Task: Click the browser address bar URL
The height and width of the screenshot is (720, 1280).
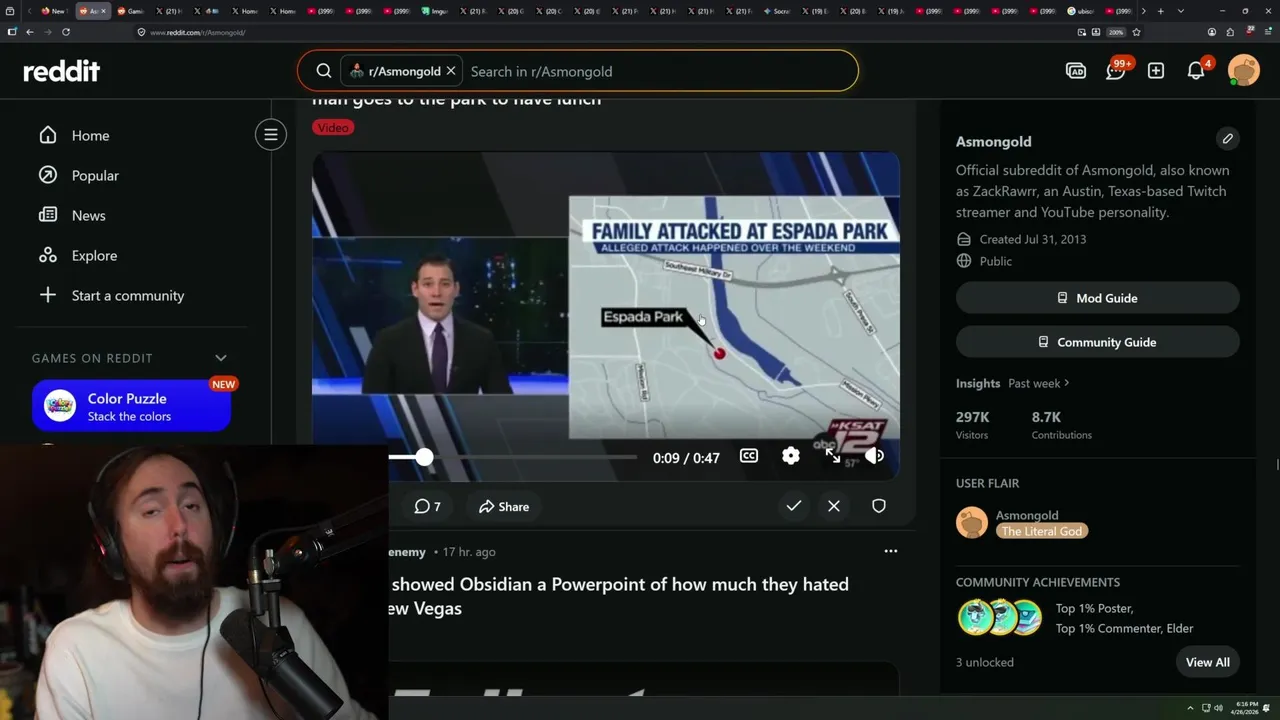Action: (198, 32)
